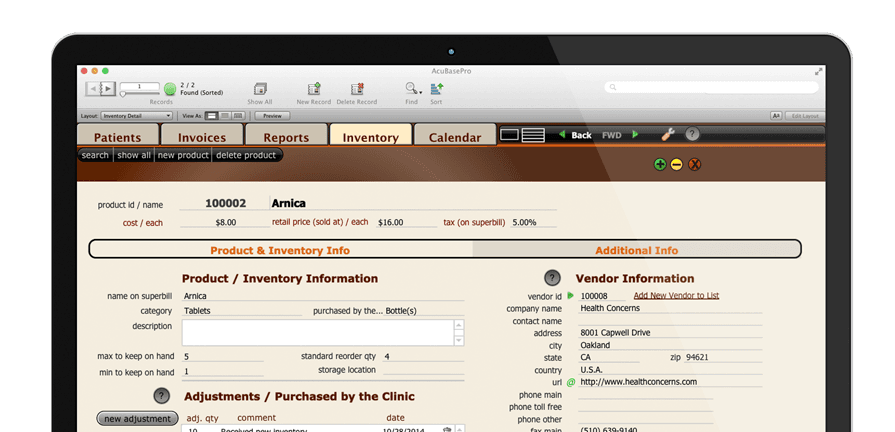Click the Show All toolbar icon

pyautogui.click(x=260, y=90)
